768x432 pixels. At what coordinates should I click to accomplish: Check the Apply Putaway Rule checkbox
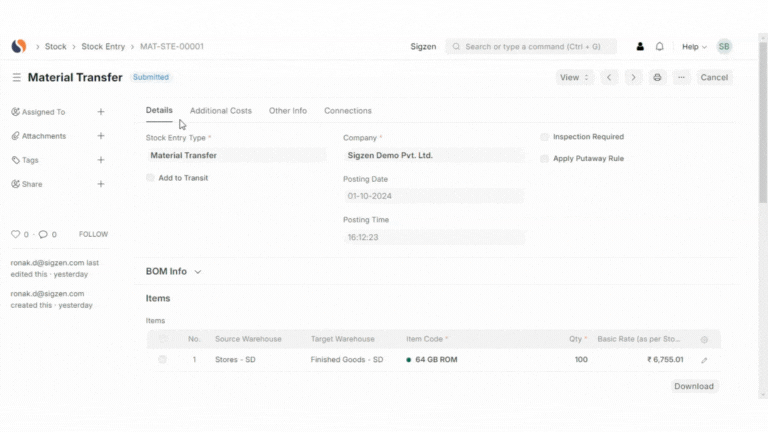click(545, 159)
